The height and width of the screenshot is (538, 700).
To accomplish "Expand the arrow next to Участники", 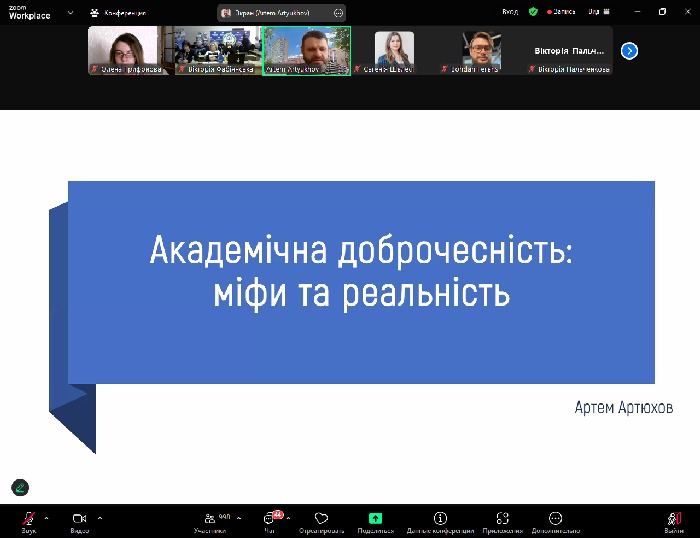I will coord(239,518).
